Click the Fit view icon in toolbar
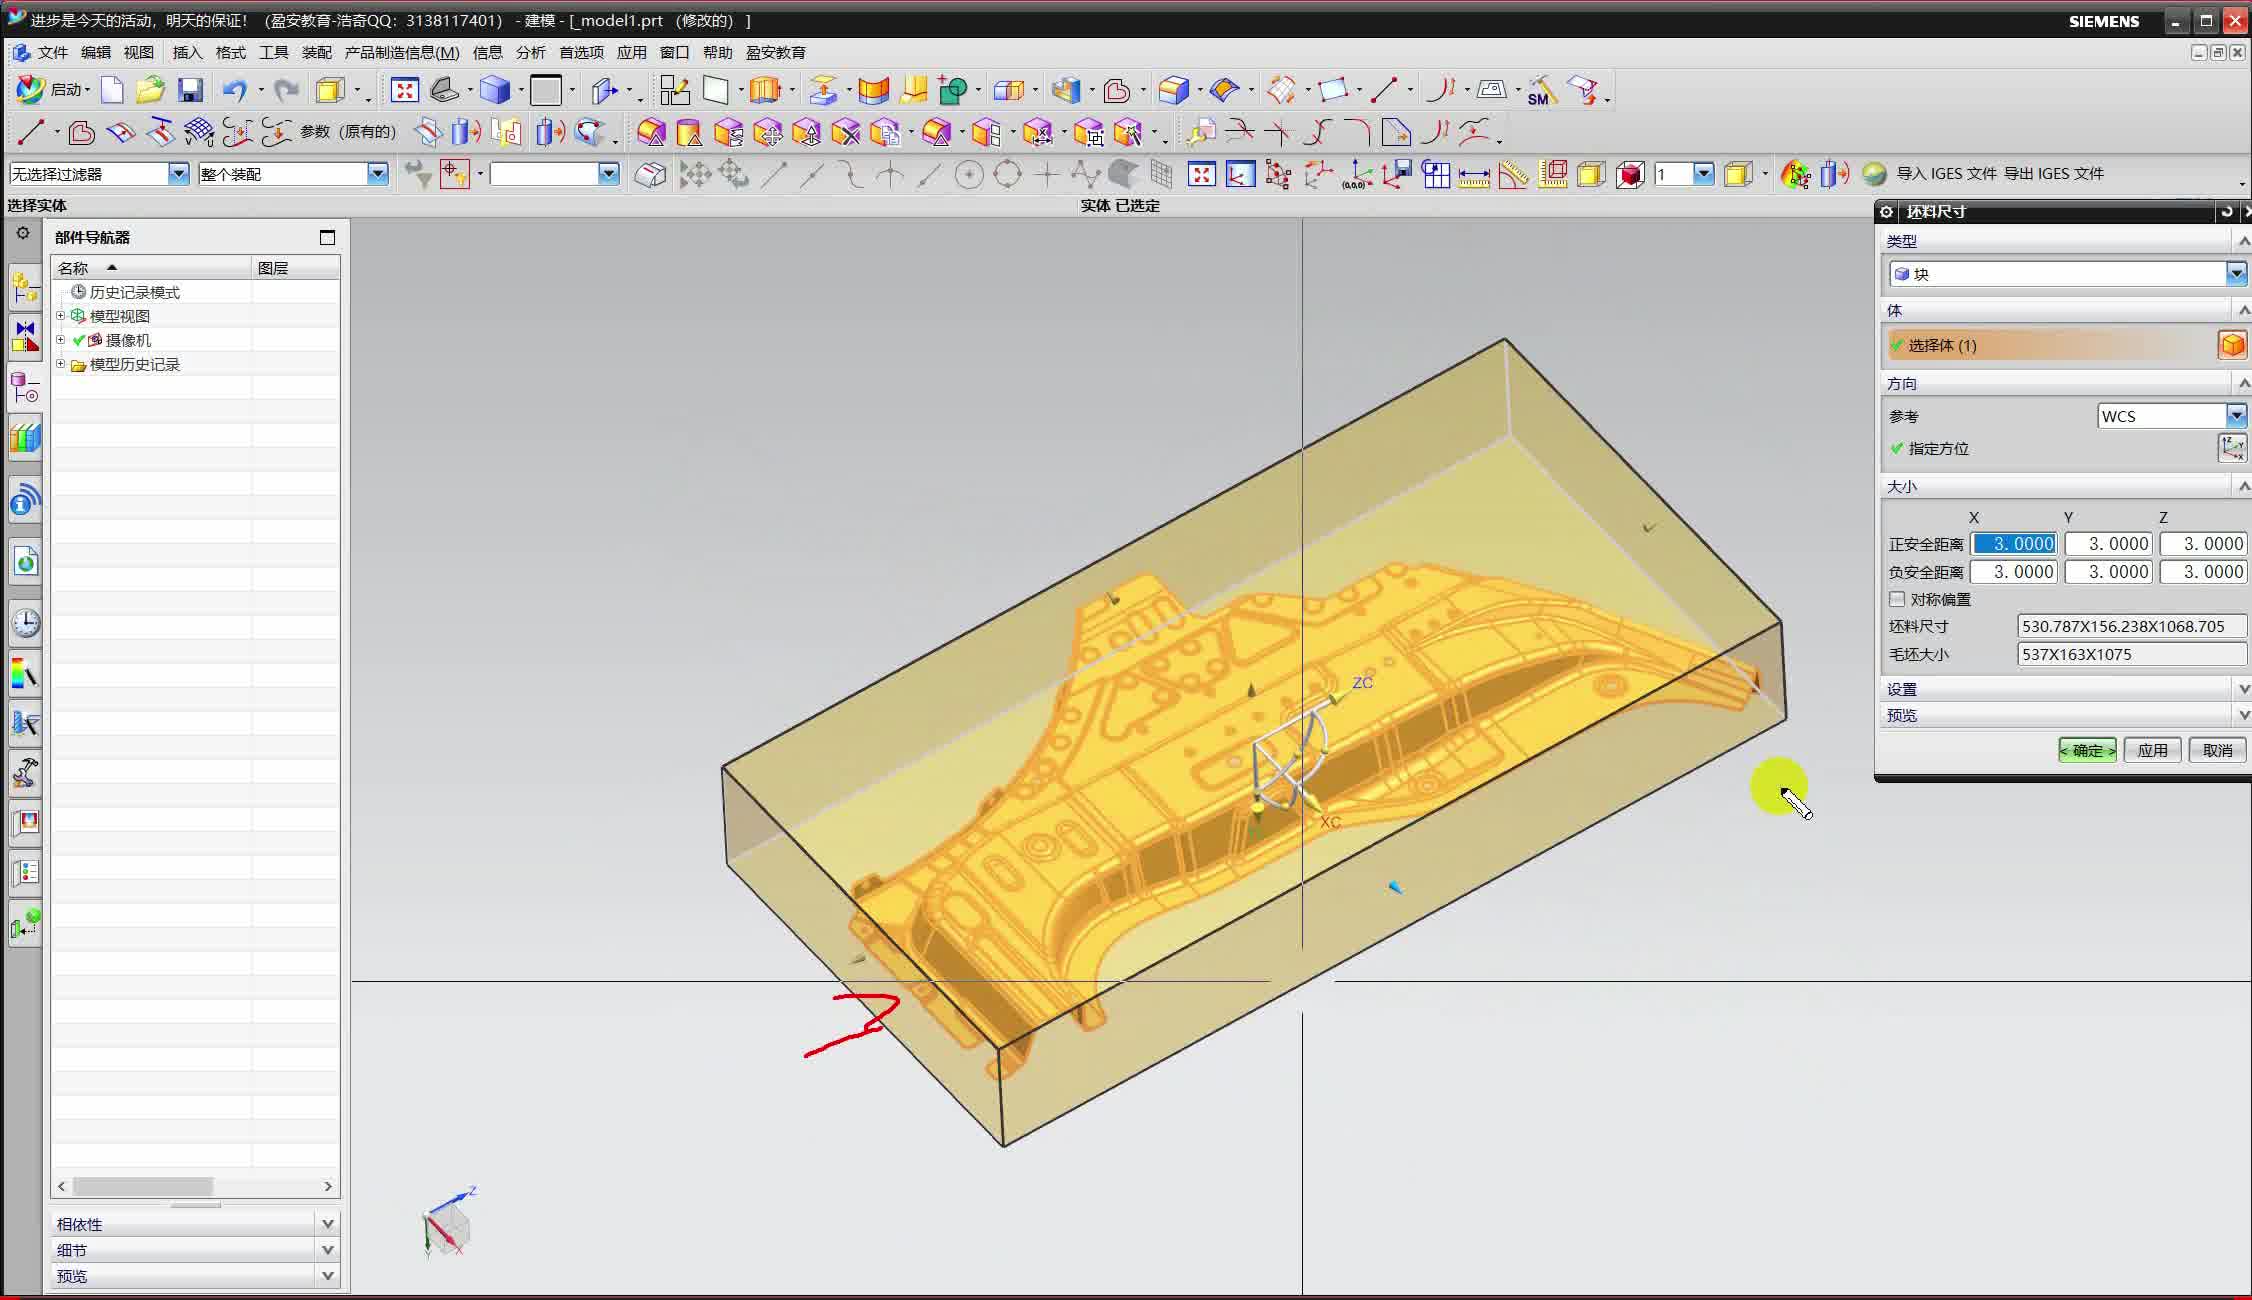Viewport: 2252px width, 1300px height. tap(404, 90)
